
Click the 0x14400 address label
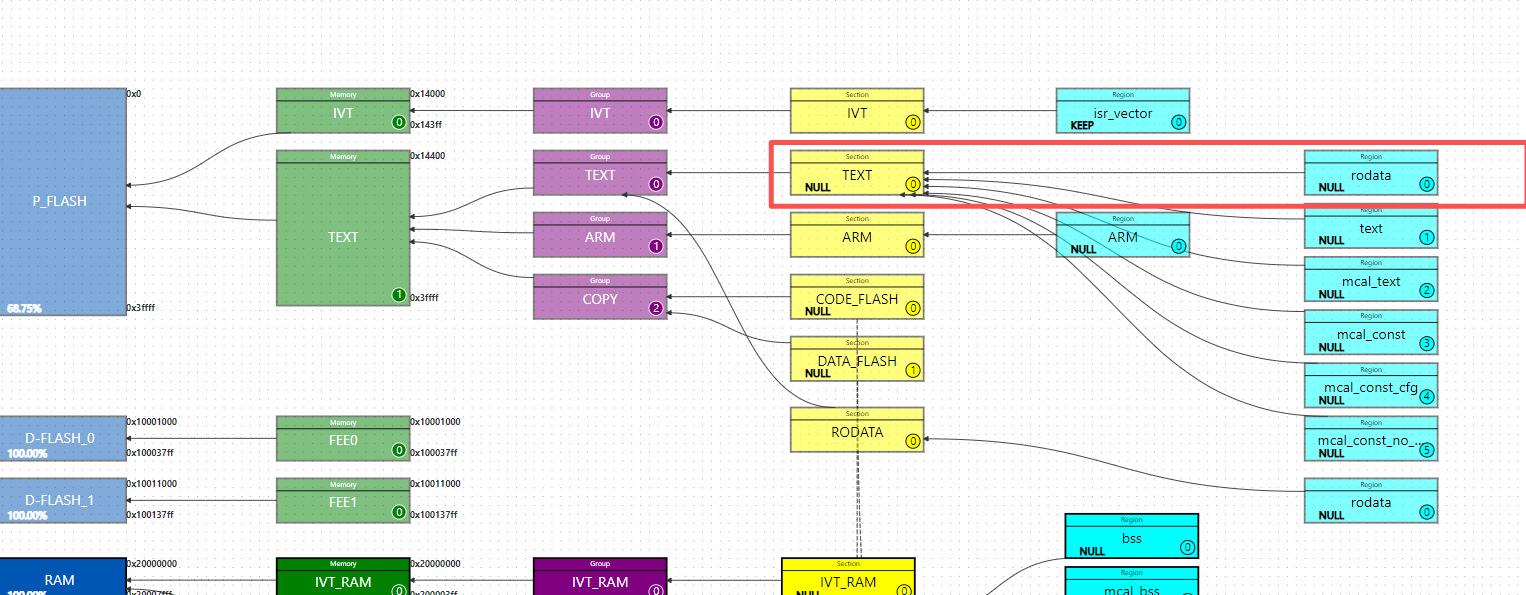coord(428,156)
